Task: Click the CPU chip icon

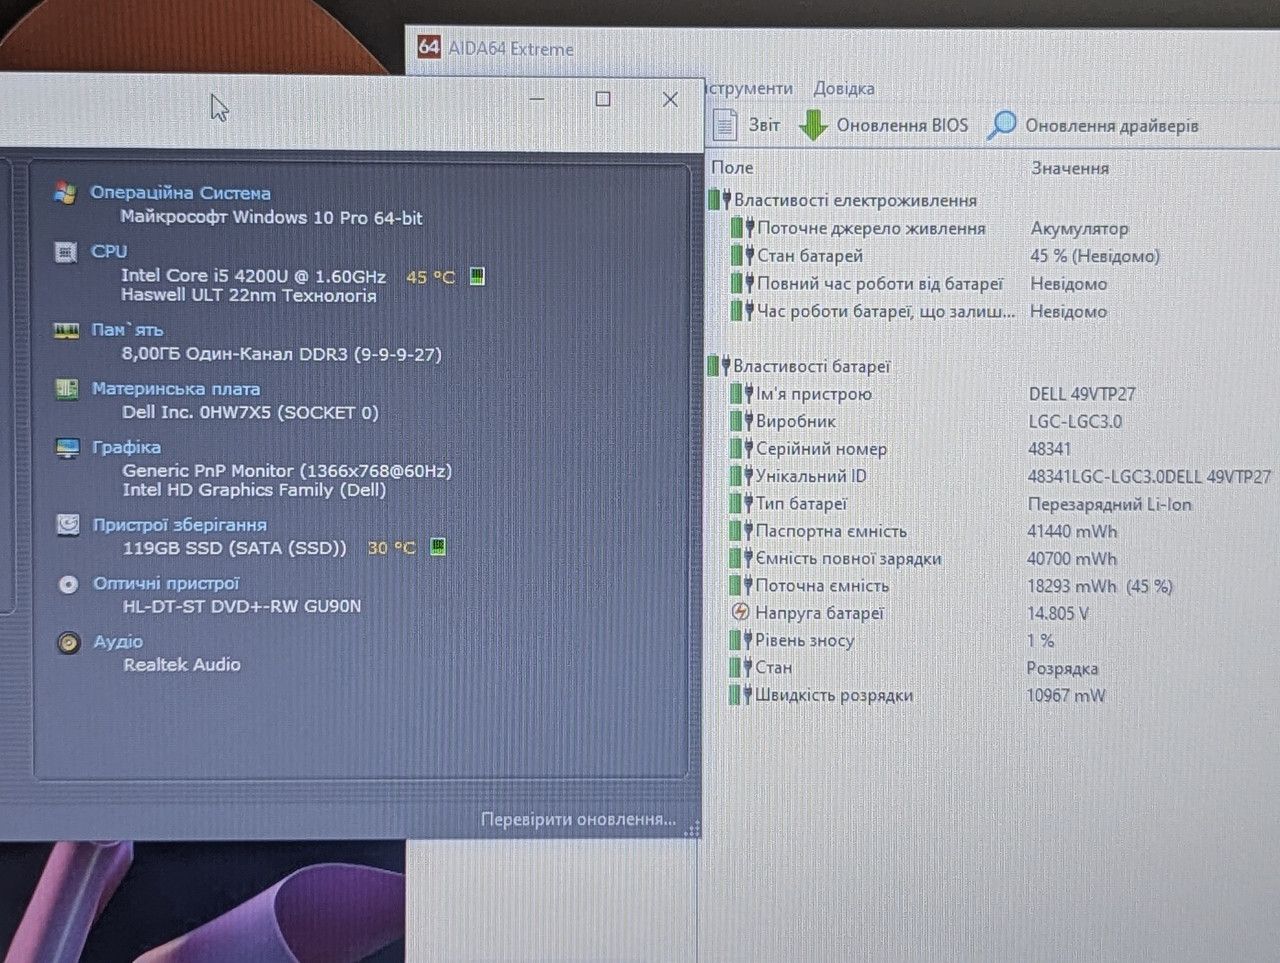Action: [x=66, y=252]
